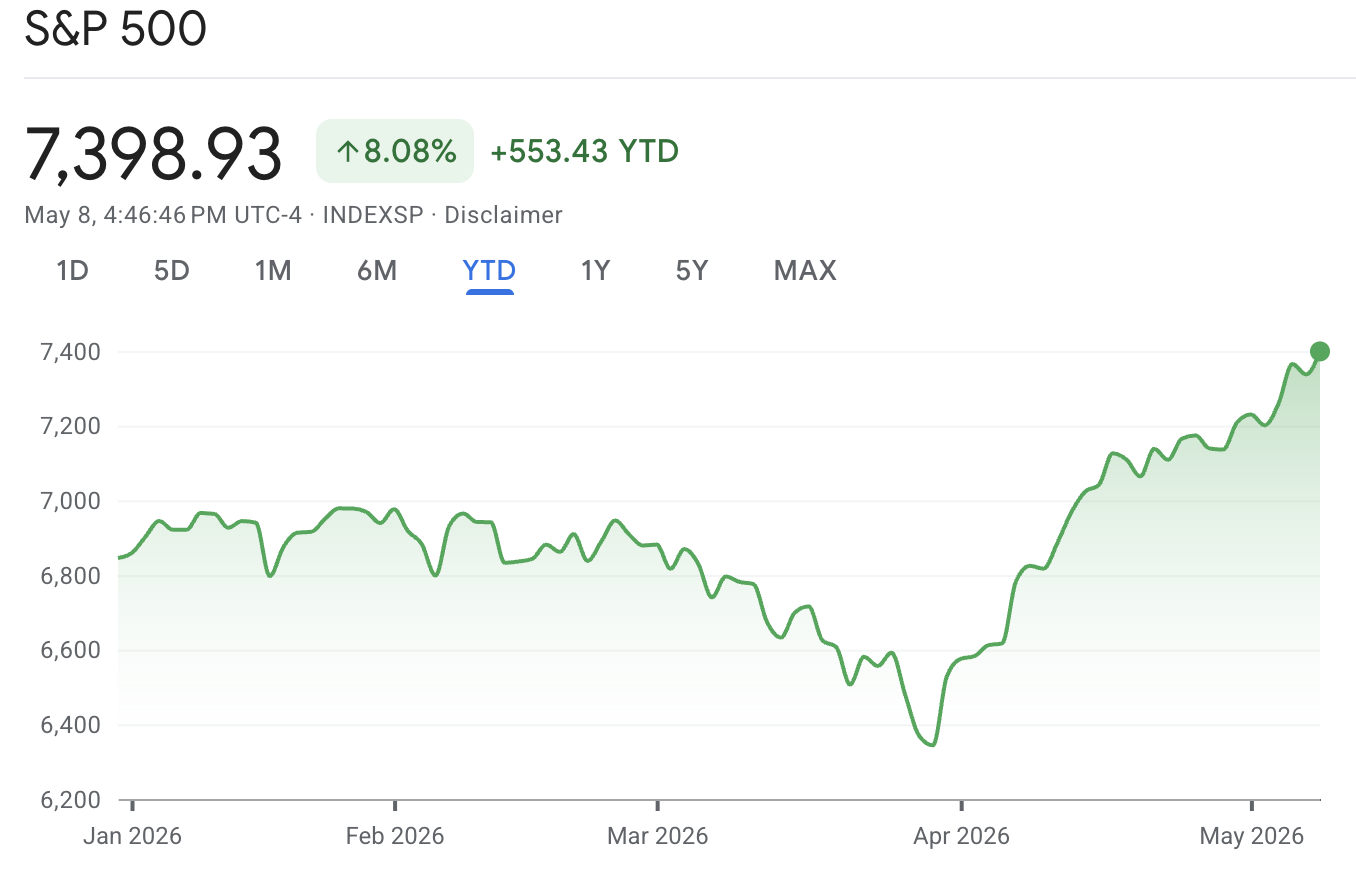Click the +553.43 YTD change text
Screen dimensions: 1356x878
tap(584, 152)
